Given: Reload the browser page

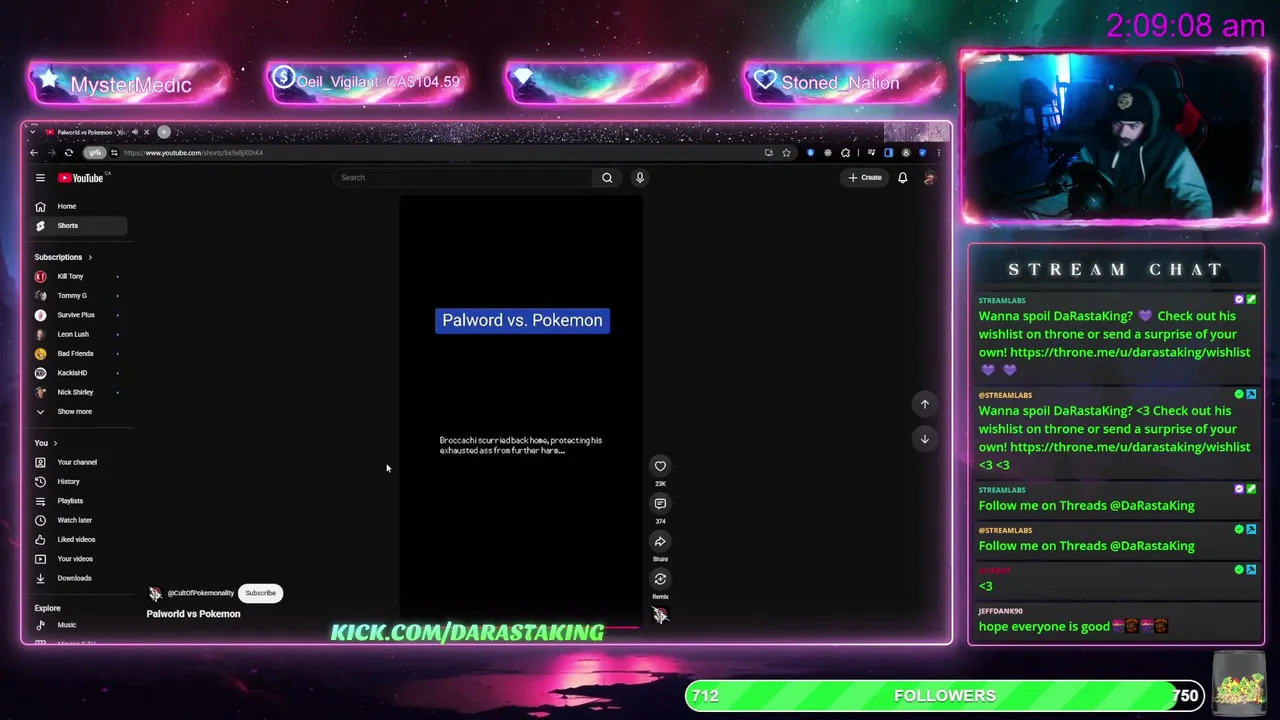Looking at the screenshot, I should [x=68, y=153].
